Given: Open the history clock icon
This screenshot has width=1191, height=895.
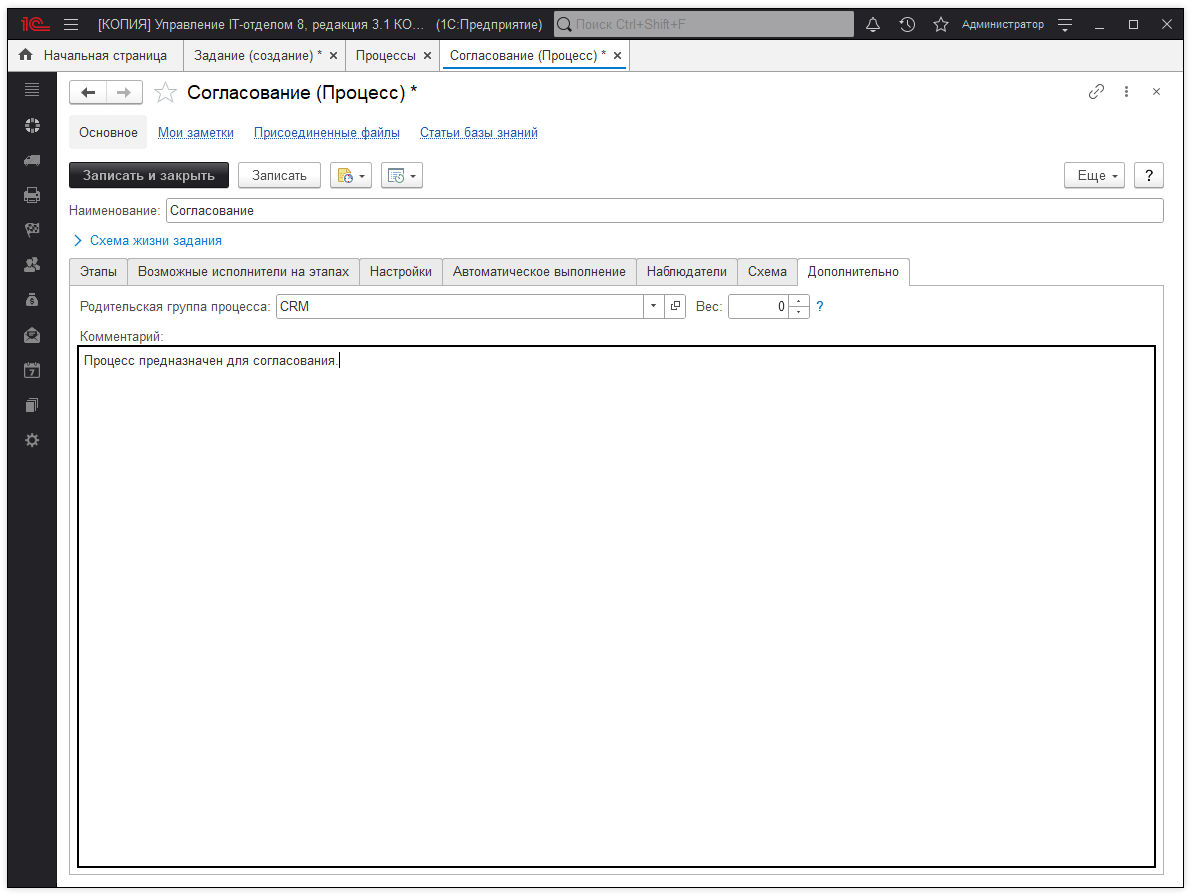Looking at the screenshot, I should 907,24.
